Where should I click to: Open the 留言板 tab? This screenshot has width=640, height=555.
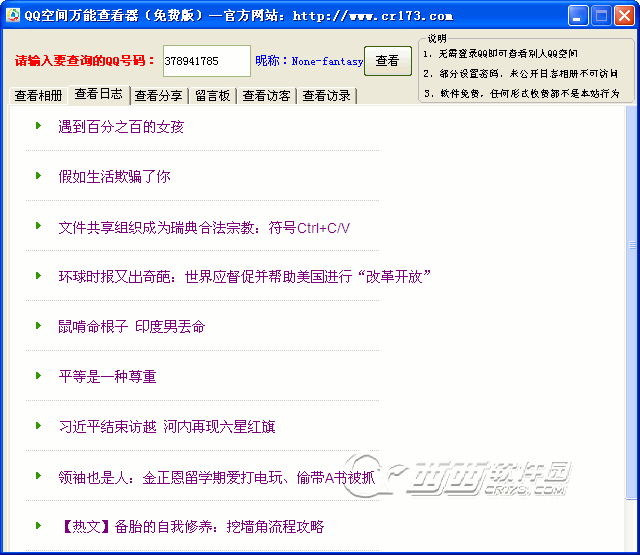click(213, 96)
